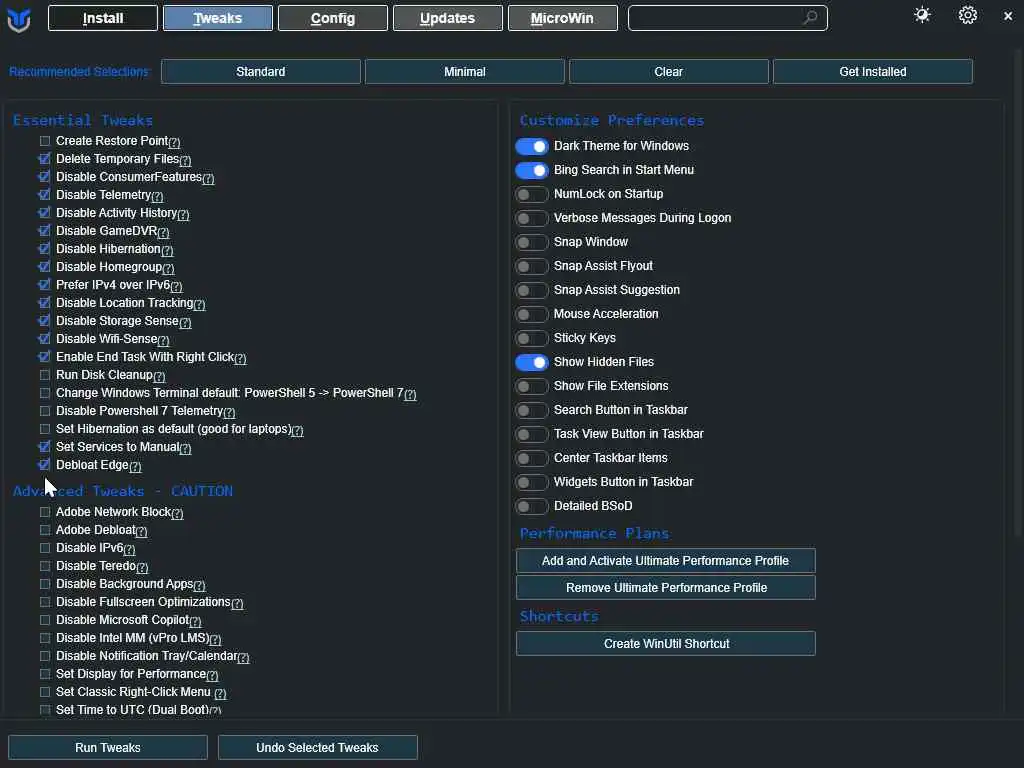This screenshot has height=768, width=1024.
Task: Enable NumLock on Startup toggle
Action: pos(532,194)
